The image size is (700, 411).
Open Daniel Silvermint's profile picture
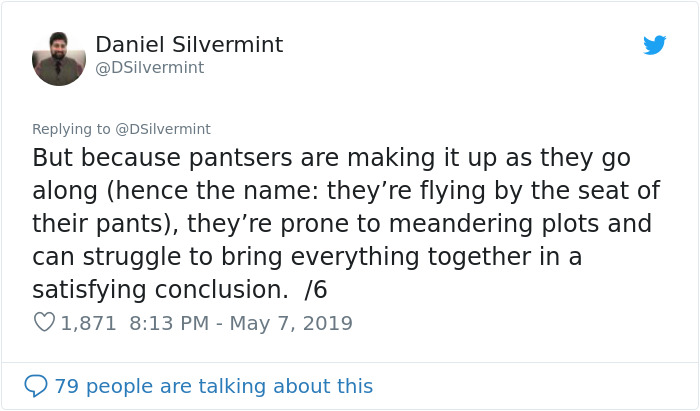59,59
